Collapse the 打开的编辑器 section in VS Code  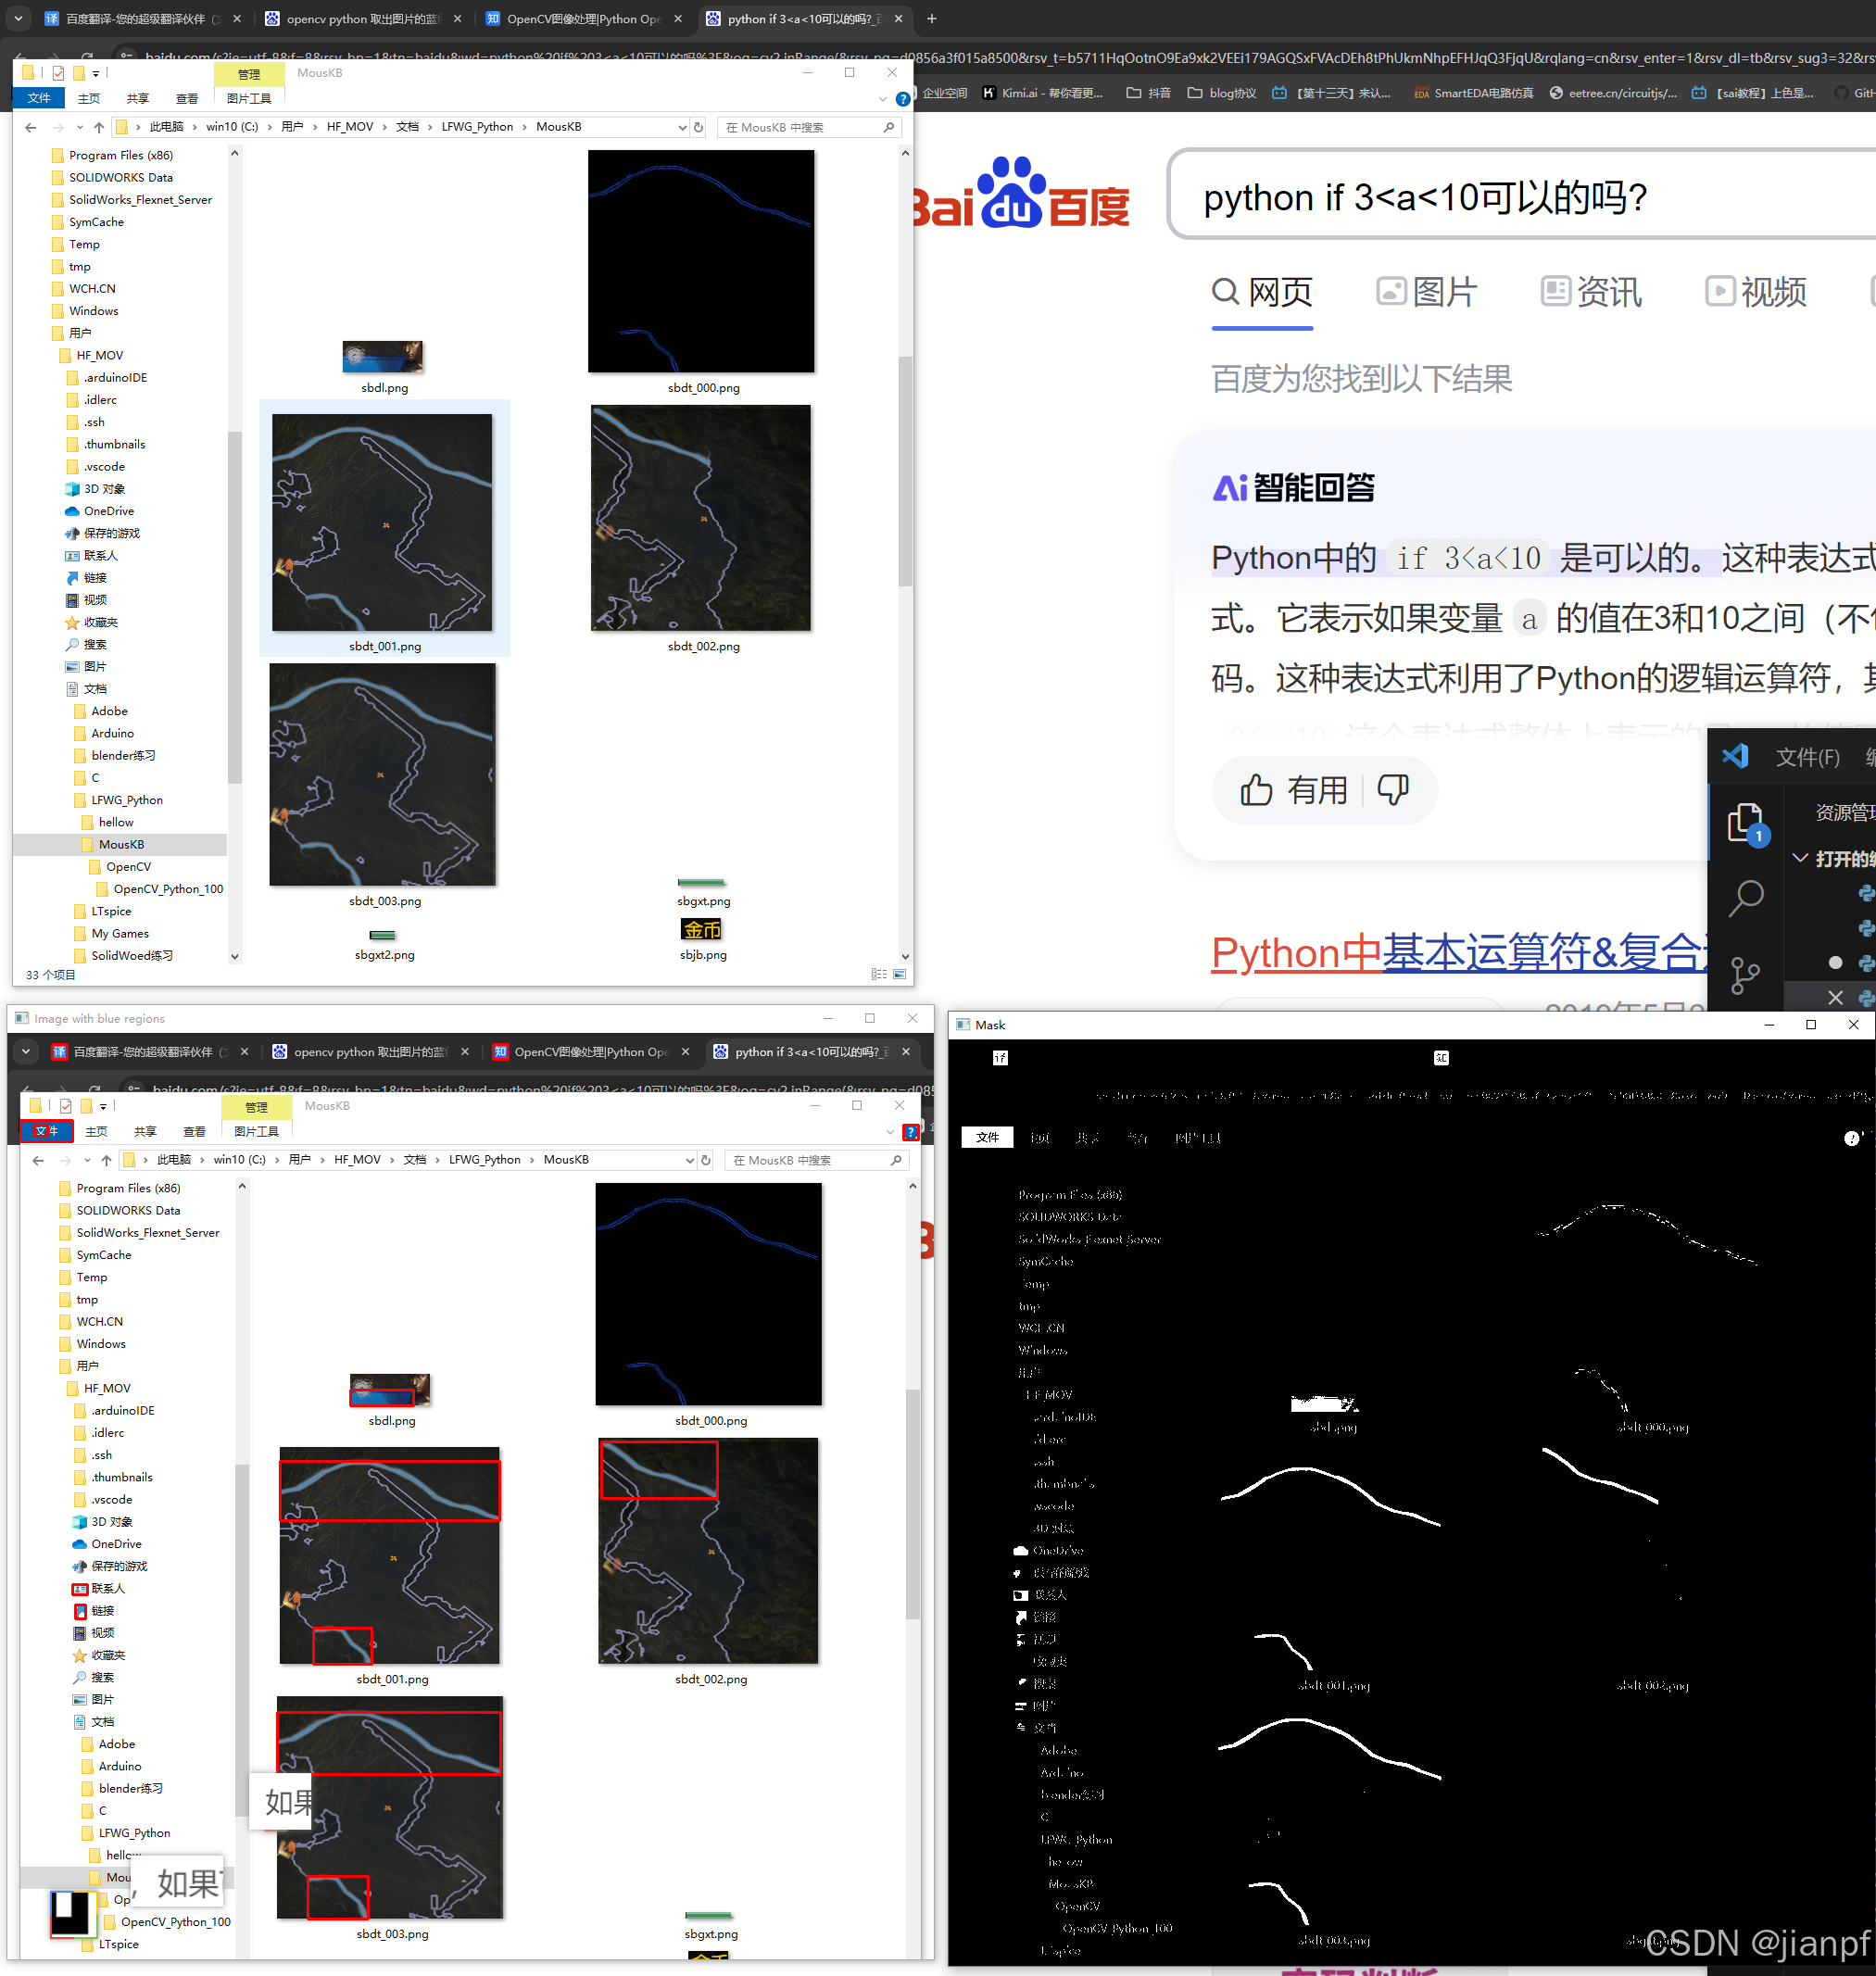tap(1800, 858)
